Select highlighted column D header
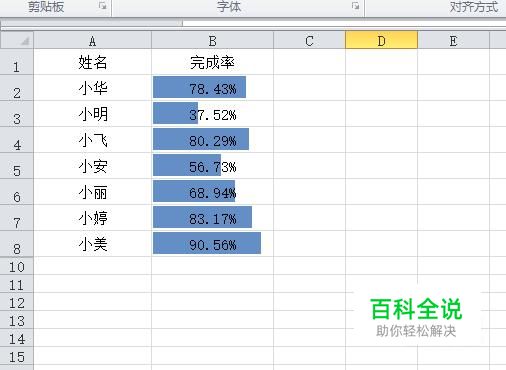 pyautogui.click(x=382, y=40)
